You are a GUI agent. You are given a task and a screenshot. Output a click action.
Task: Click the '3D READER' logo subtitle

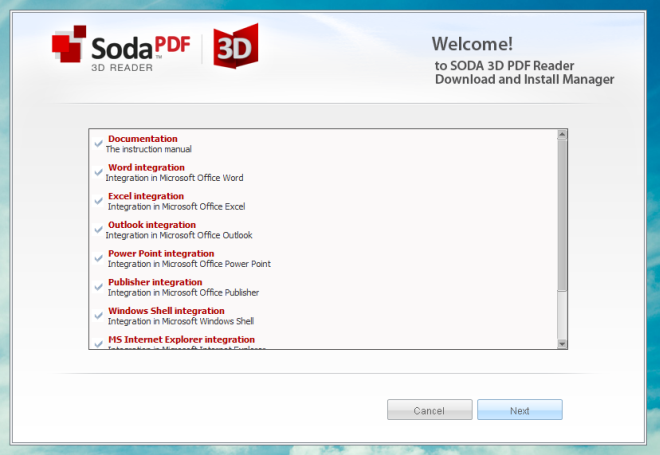point(122,67)
